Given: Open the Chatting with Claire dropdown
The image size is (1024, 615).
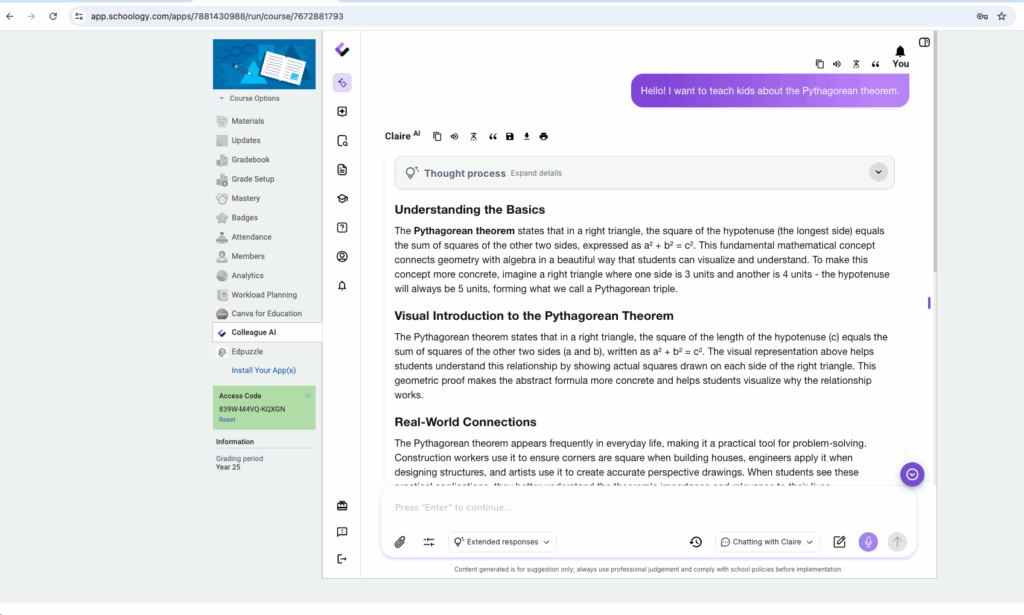Looking at the screenshot, I should tap(767, 542).
